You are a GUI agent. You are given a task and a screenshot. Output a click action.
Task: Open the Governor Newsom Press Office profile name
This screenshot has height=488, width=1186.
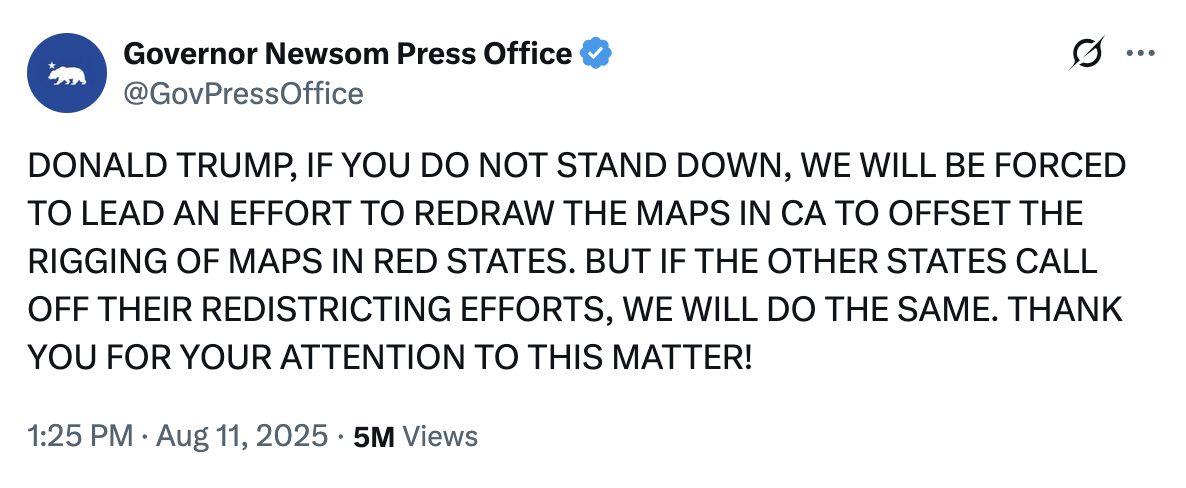point(348,53)
